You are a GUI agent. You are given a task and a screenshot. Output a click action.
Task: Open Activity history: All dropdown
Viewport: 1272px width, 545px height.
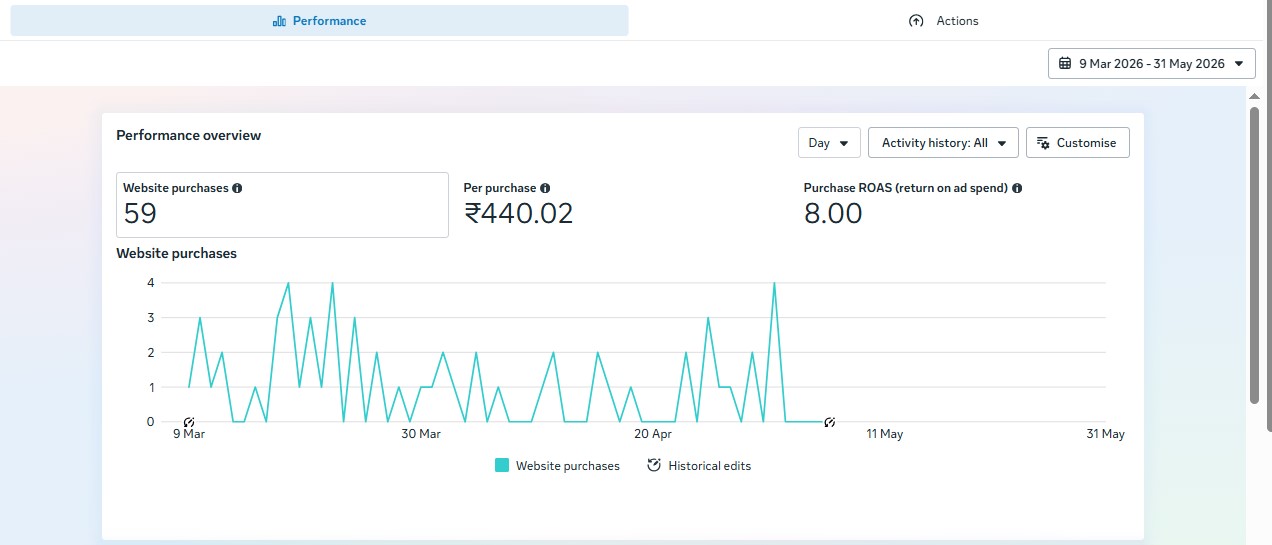[943, 143]
